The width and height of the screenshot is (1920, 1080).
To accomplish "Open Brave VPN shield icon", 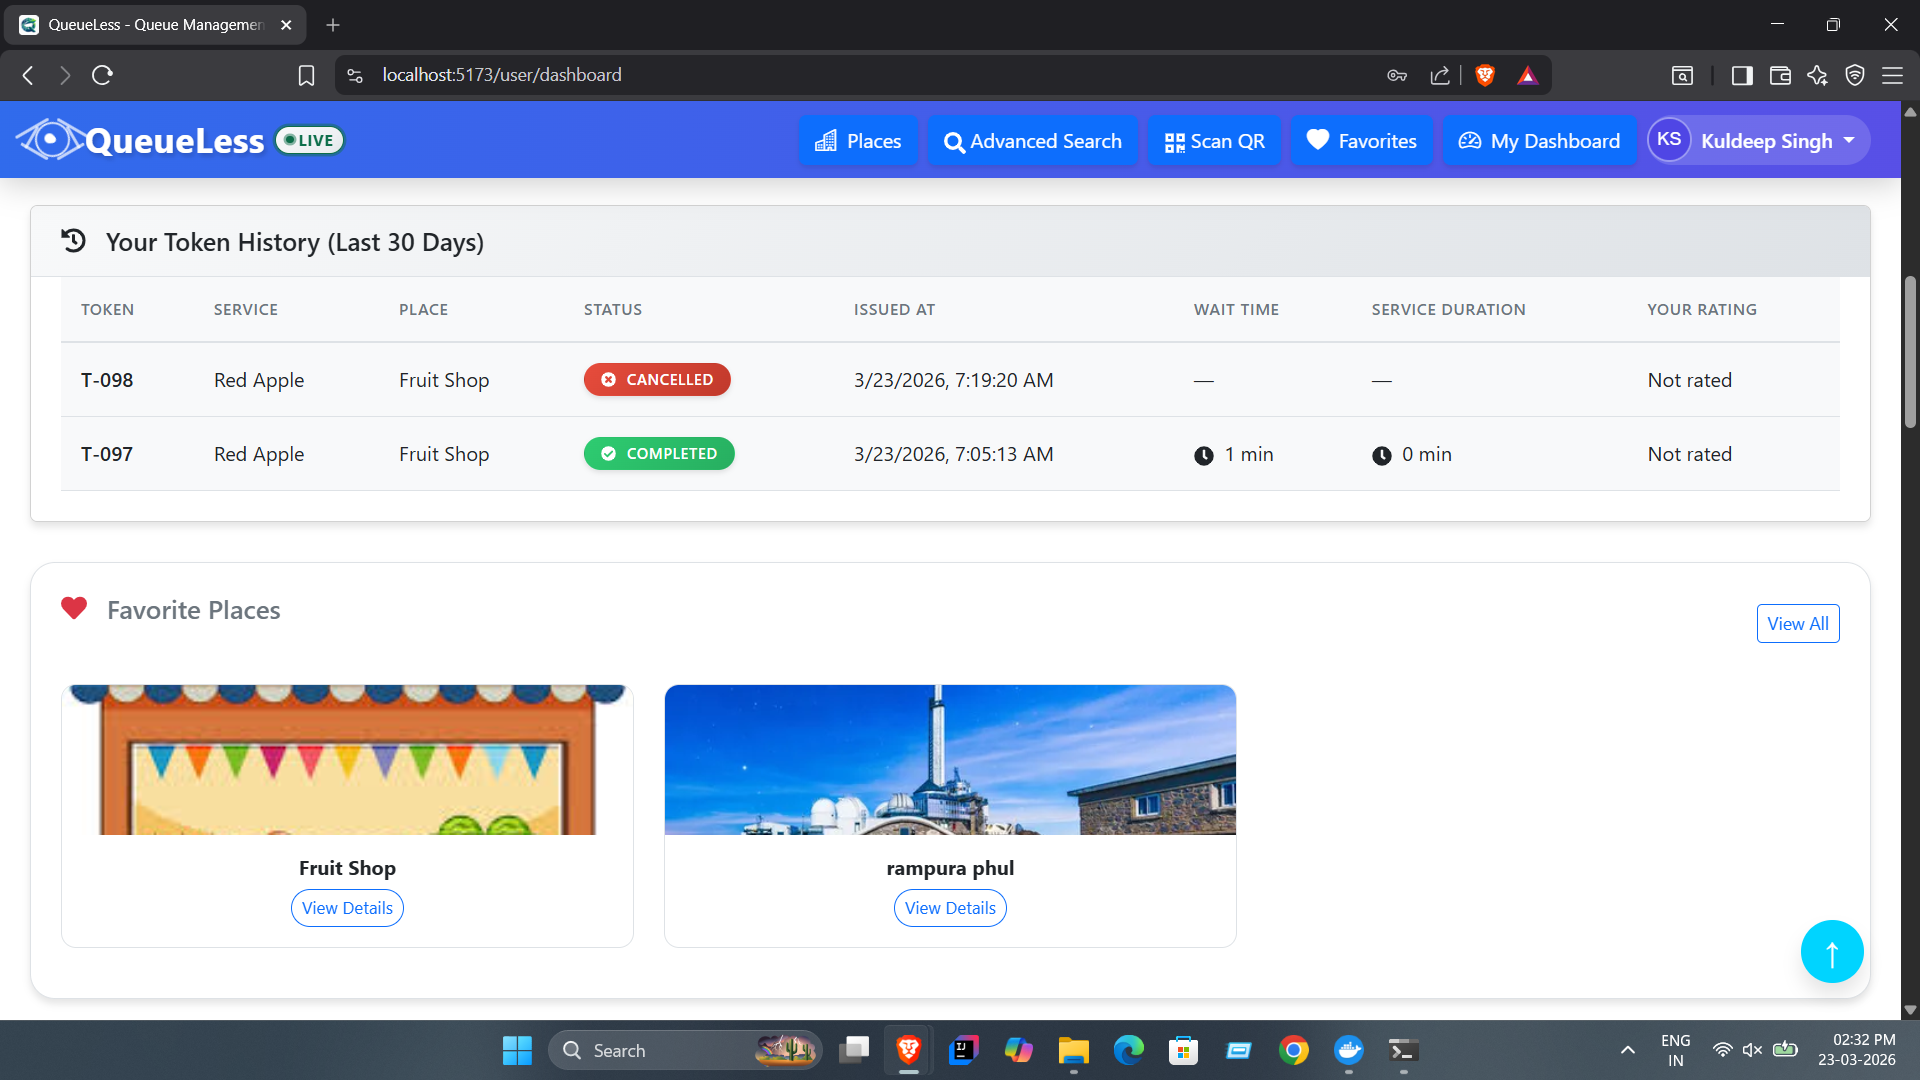I will pyautogui.click(x=1855, y=75).
